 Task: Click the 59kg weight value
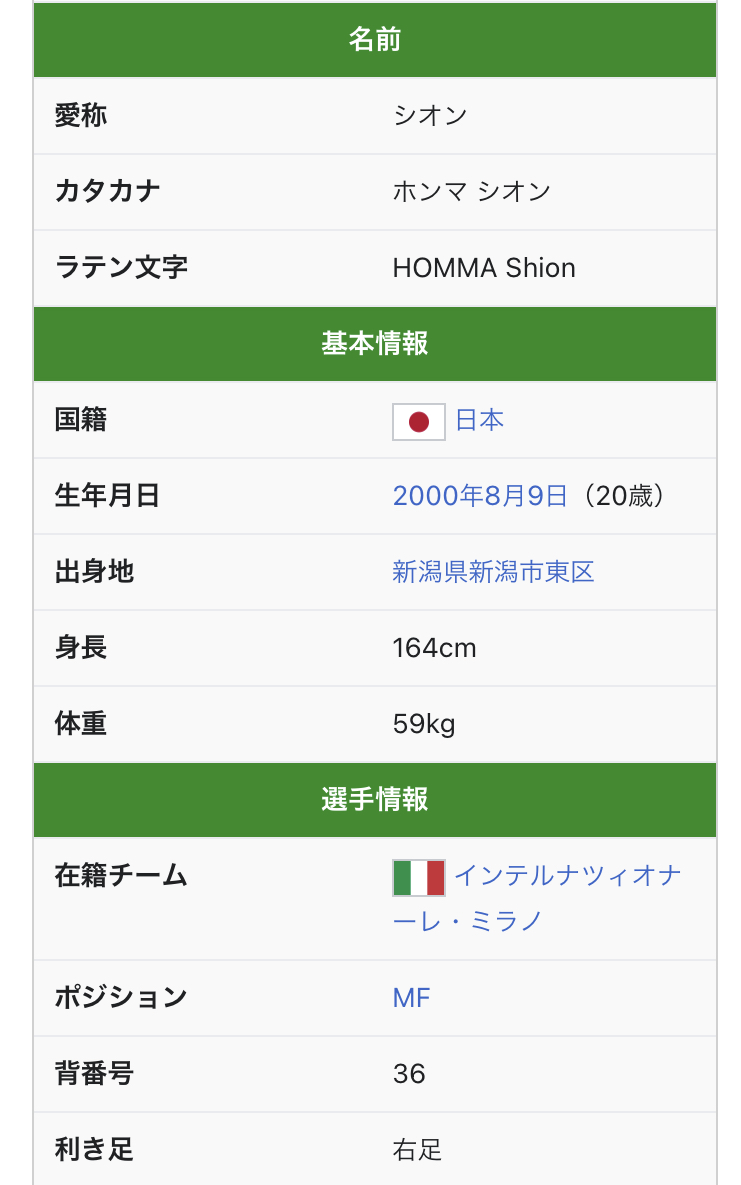(x=424, y=724)
